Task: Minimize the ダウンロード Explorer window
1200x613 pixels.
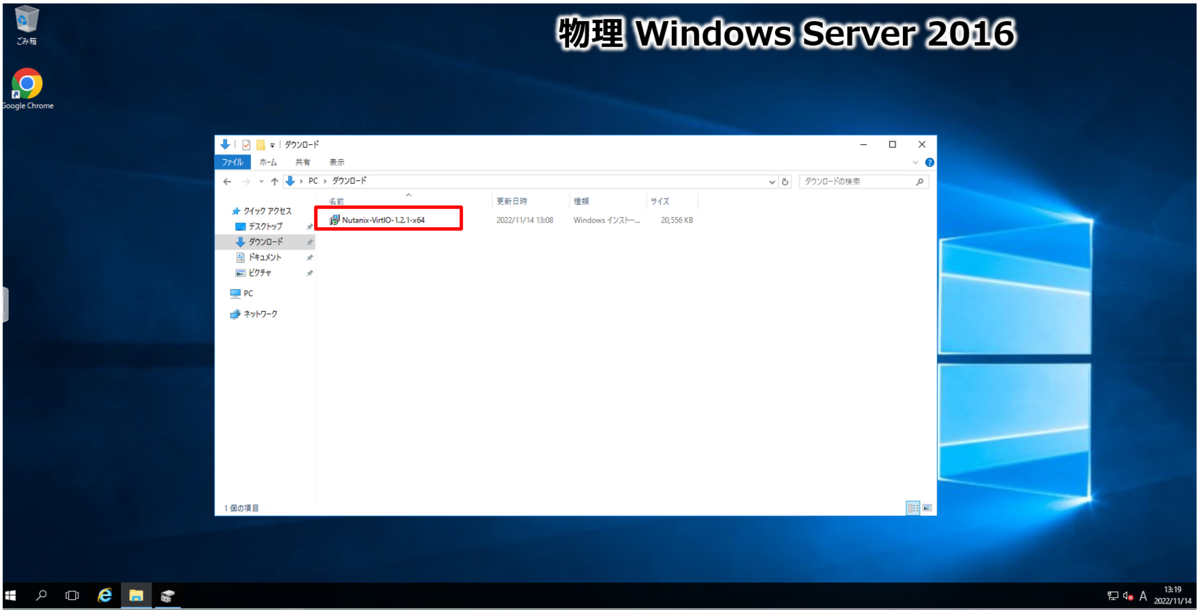Action: tap(863, 145)
